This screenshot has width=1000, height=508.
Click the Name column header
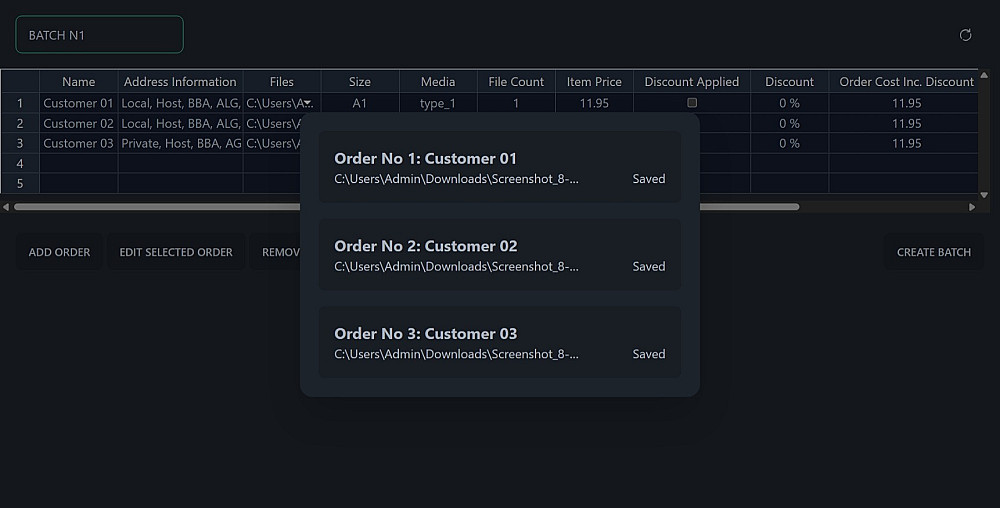click(x=78, y=82)
